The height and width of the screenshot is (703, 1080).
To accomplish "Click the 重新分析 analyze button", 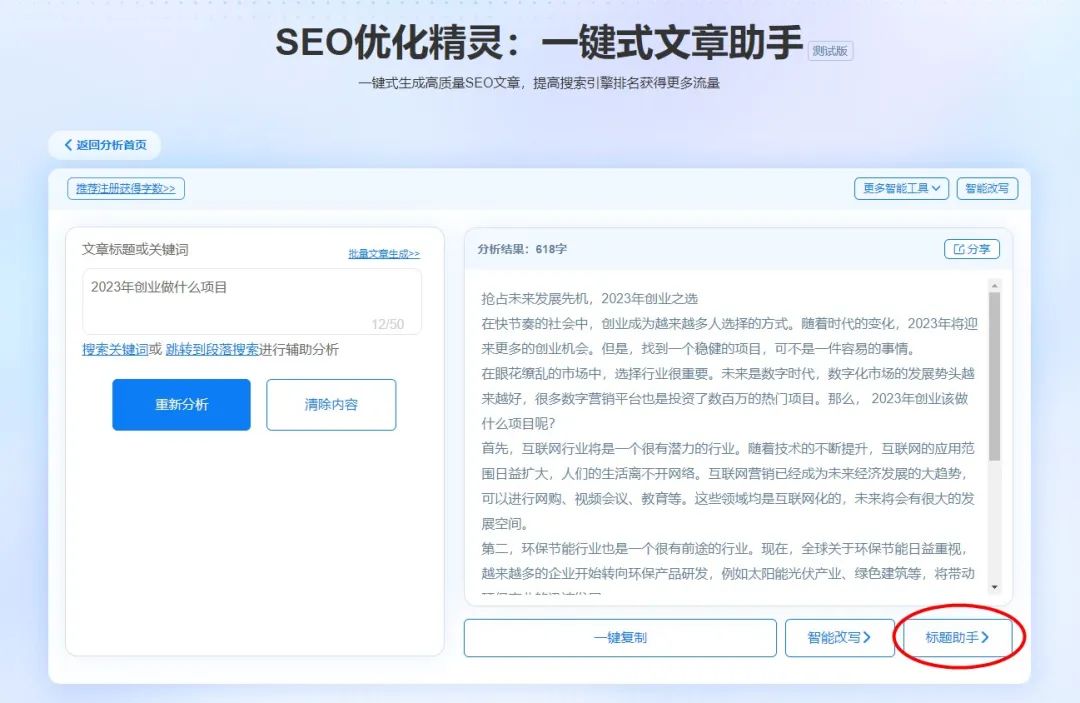I will pyautogui.click(x=181, y=405).
